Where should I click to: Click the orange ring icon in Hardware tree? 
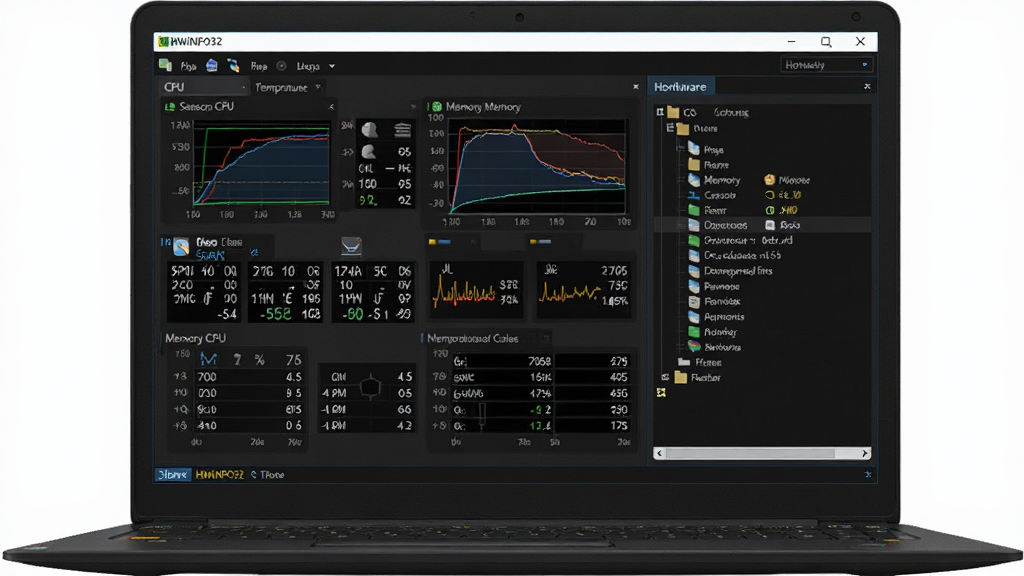(x=770, y=195)
